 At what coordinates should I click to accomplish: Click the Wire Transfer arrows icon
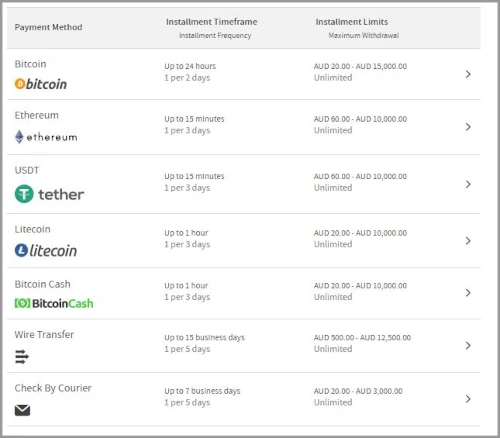(x=22, y=357)
